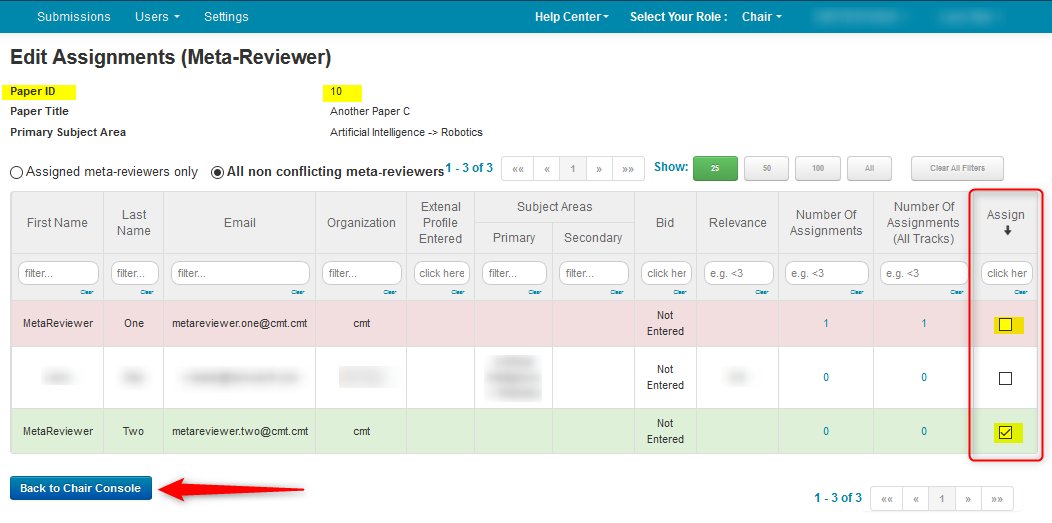Sort table by Email header
1052x523 pixels.
[x=240, y=223]
